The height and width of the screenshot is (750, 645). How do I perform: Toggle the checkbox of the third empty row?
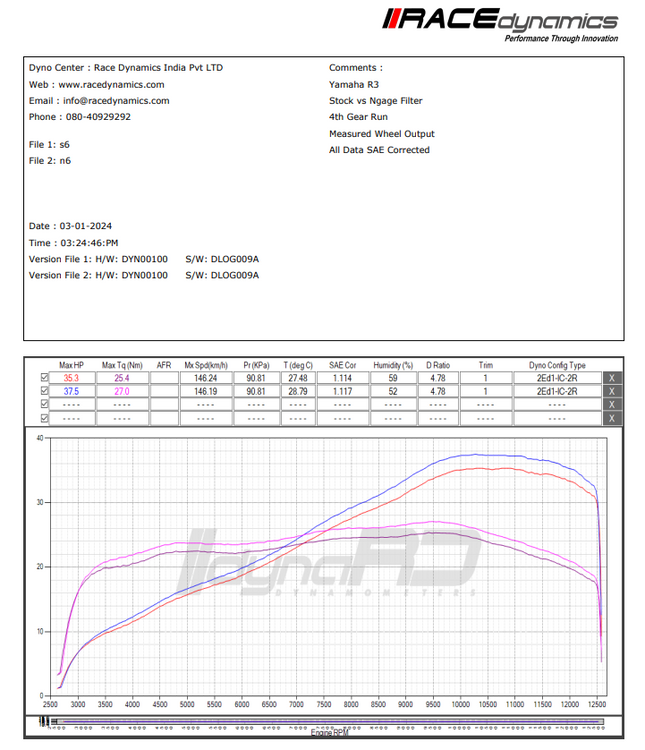44,405
